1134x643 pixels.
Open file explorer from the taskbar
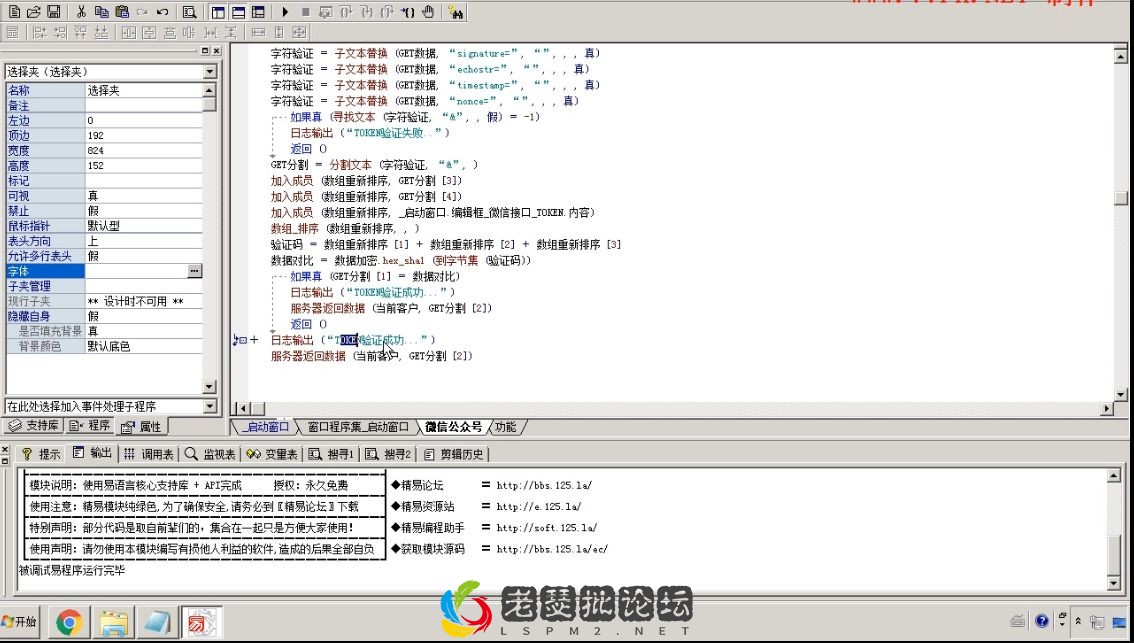coord(114,622)
